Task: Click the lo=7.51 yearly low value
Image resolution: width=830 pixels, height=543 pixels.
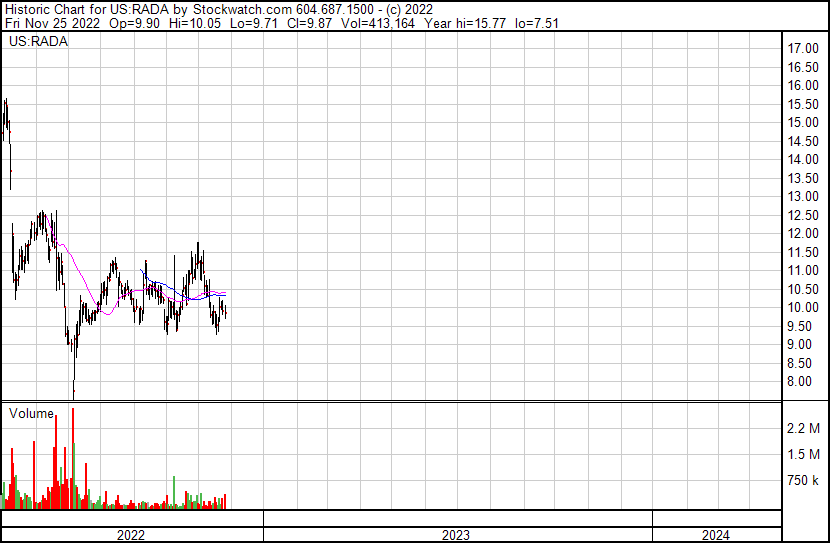Action: click(537, 23)
